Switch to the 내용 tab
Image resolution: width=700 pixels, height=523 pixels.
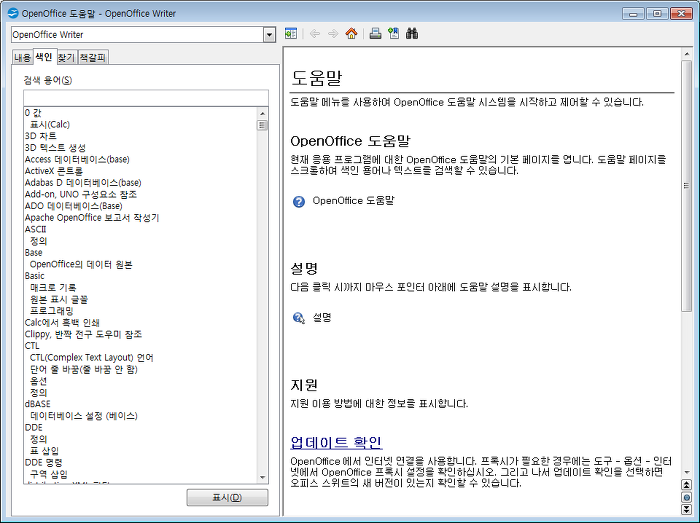tap(22, 58)
